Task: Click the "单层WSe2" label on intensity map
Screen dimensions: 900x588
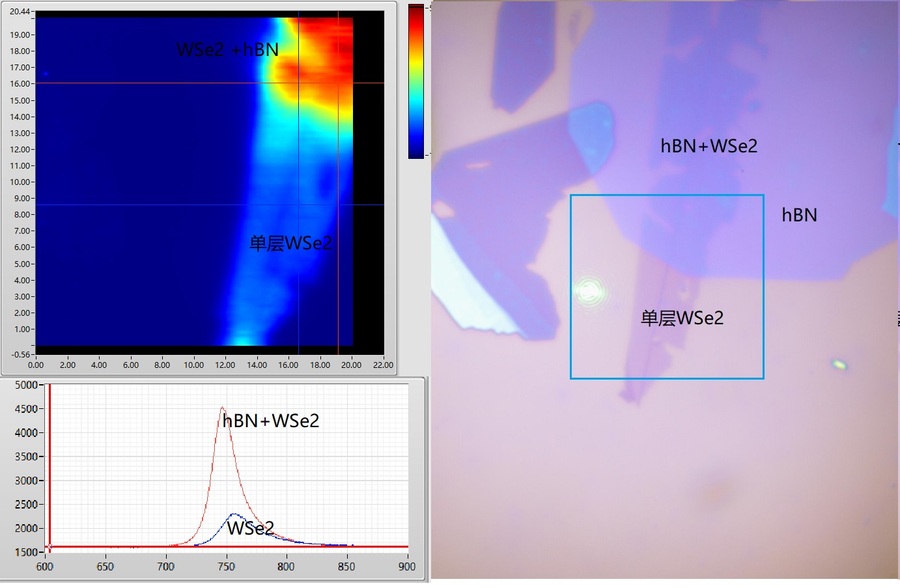Action: point(290,242)
